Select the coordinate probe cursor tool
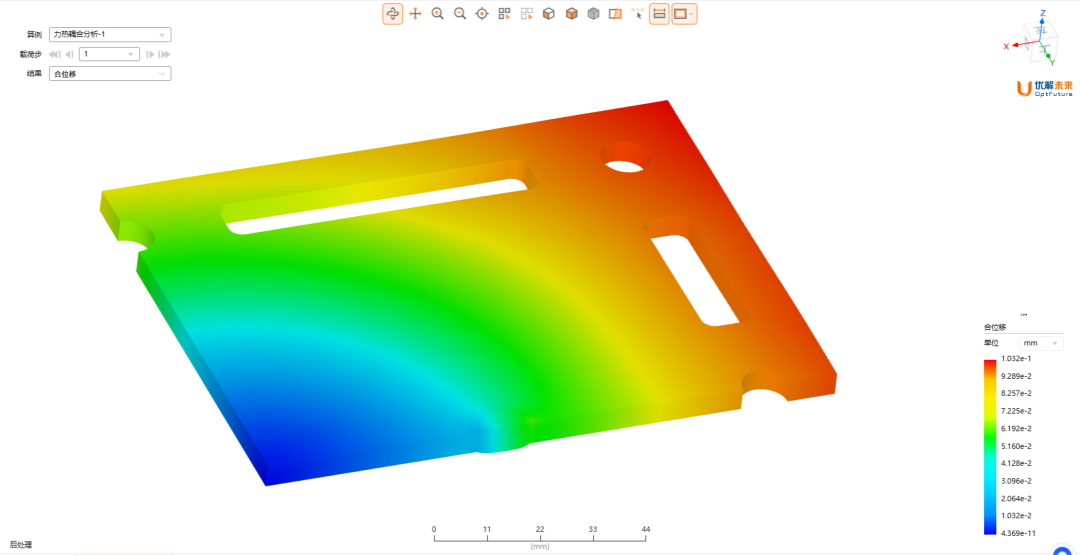The image size is (1080, 555). 638,14
